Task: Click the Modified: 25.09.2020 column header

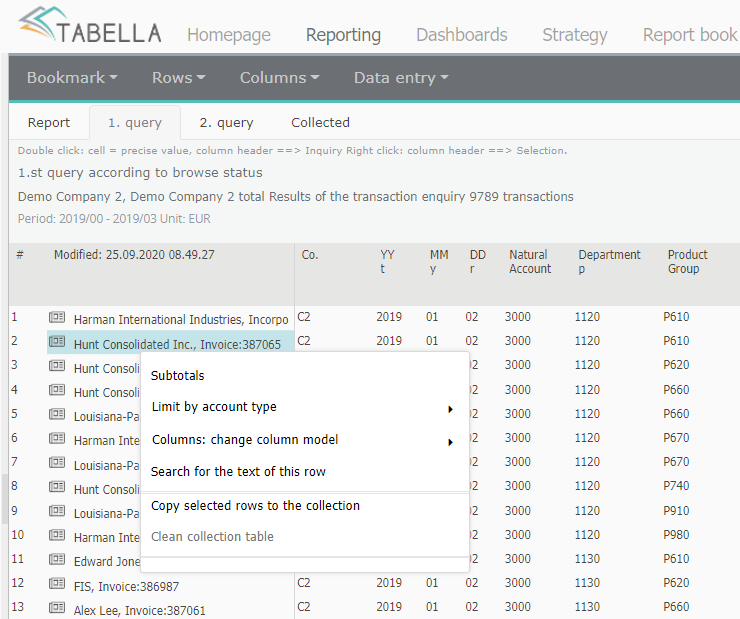Action: 134,255
